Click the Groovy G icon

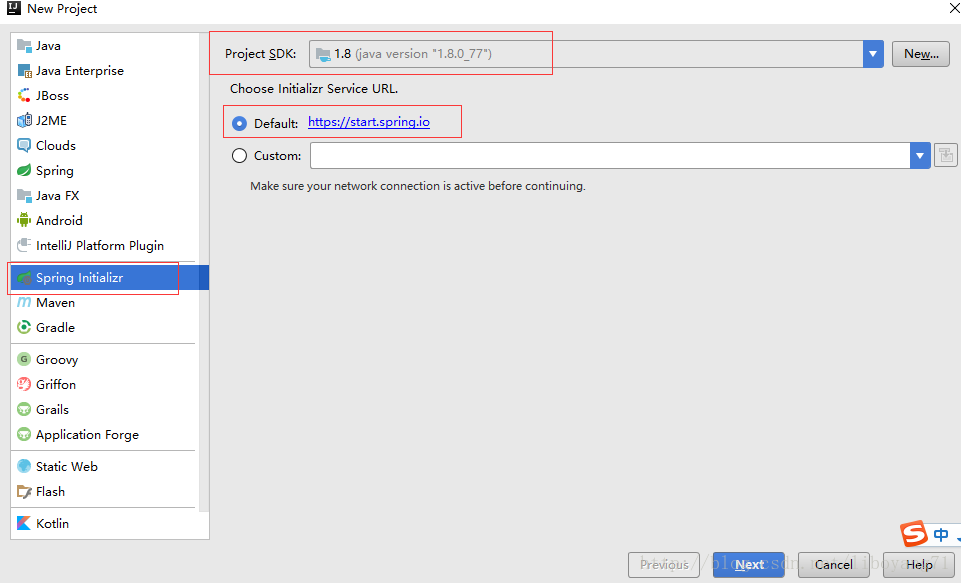[24, 359]
